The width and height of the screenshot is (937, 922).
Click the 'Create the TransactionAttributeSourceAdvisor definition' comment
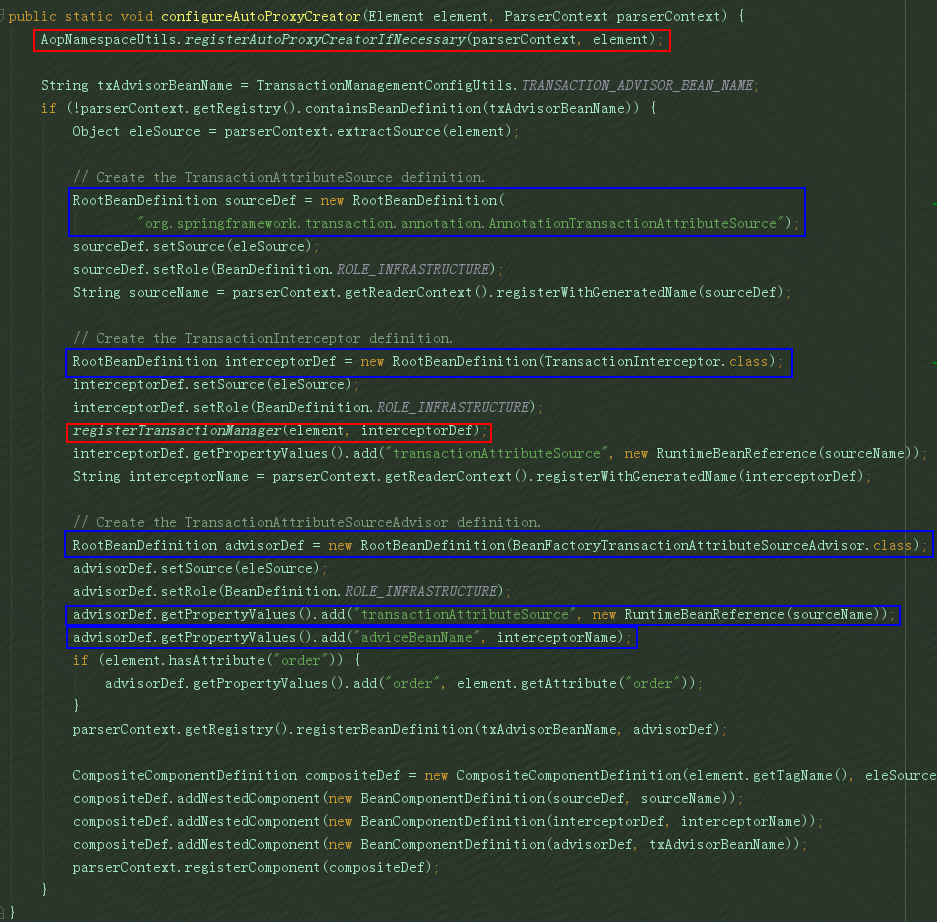[307, 522]
